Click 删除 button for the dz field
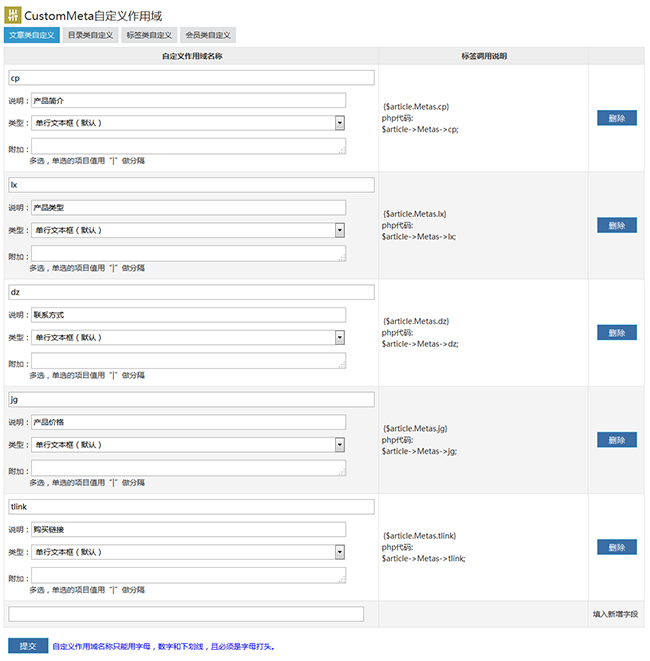 (x=617, y=333)
